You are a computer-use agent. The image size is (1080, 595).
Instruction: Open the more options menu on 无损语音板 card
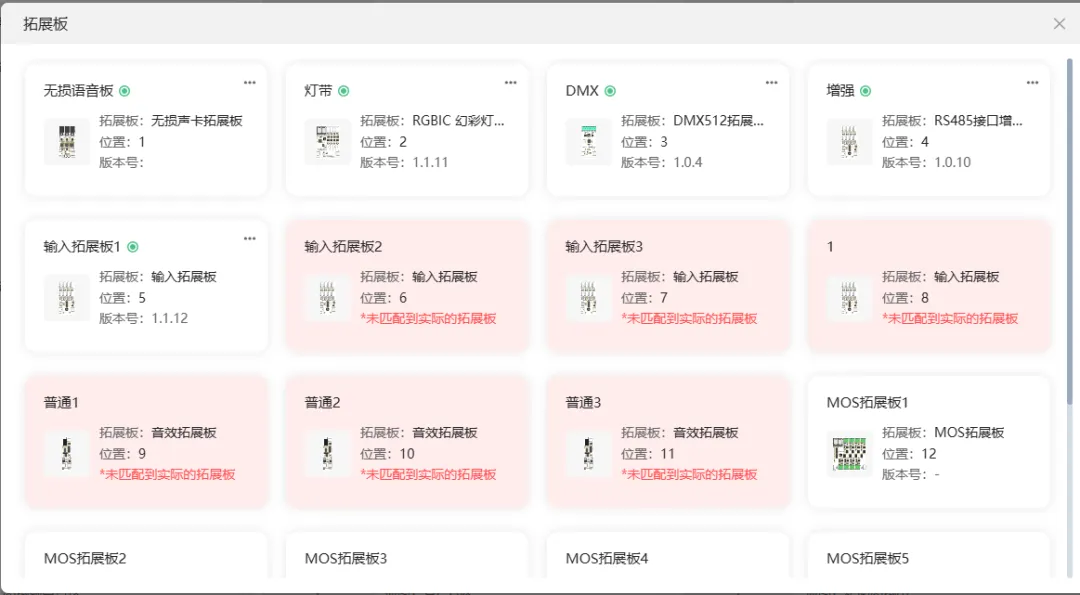[x=249, y=83]
